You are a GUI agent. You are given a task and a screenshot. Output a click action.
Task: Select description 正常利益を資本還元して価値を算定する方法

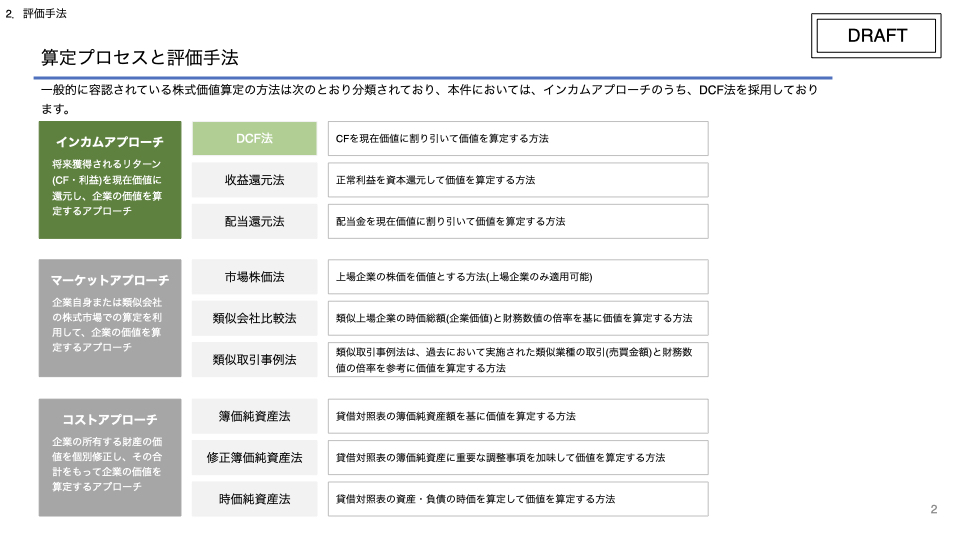click(518, 180)
